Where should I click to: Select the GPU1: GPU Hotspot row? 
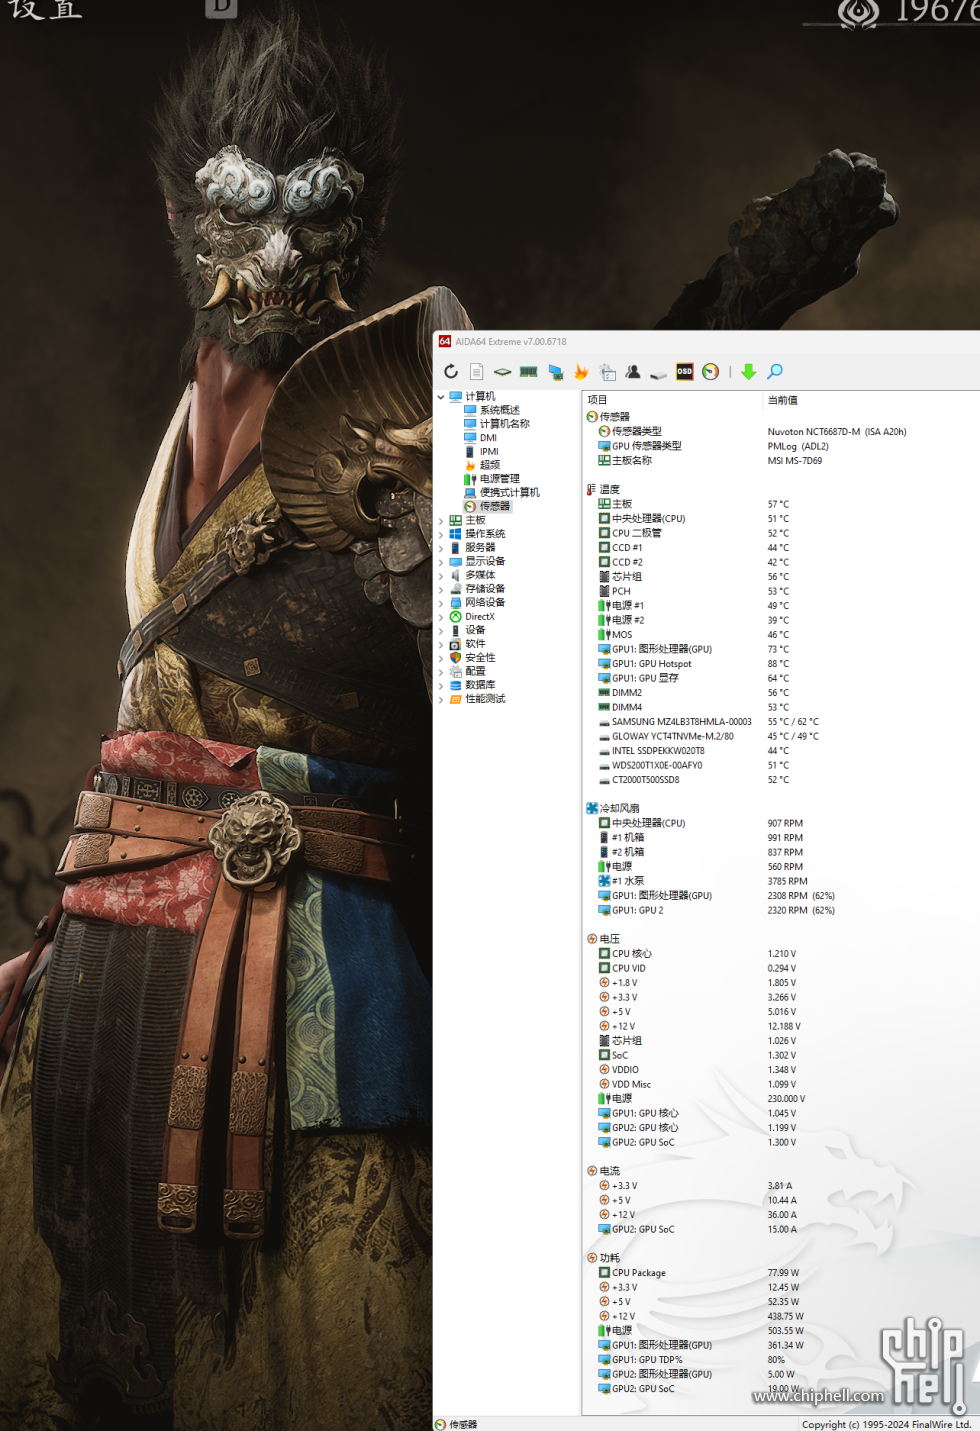(x=652, y=664)
